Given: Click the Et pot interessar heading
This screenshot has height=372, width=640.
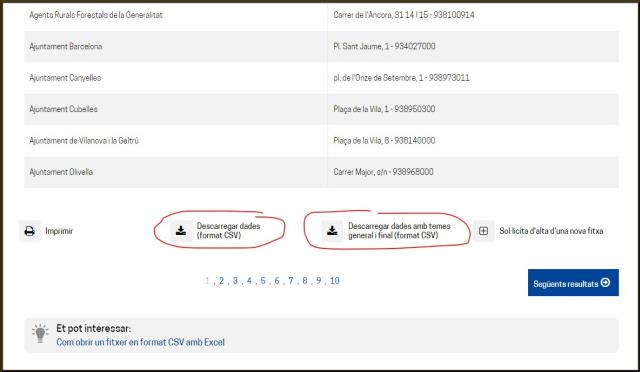Looking at the screenshot, I should [x=94, y=328].
